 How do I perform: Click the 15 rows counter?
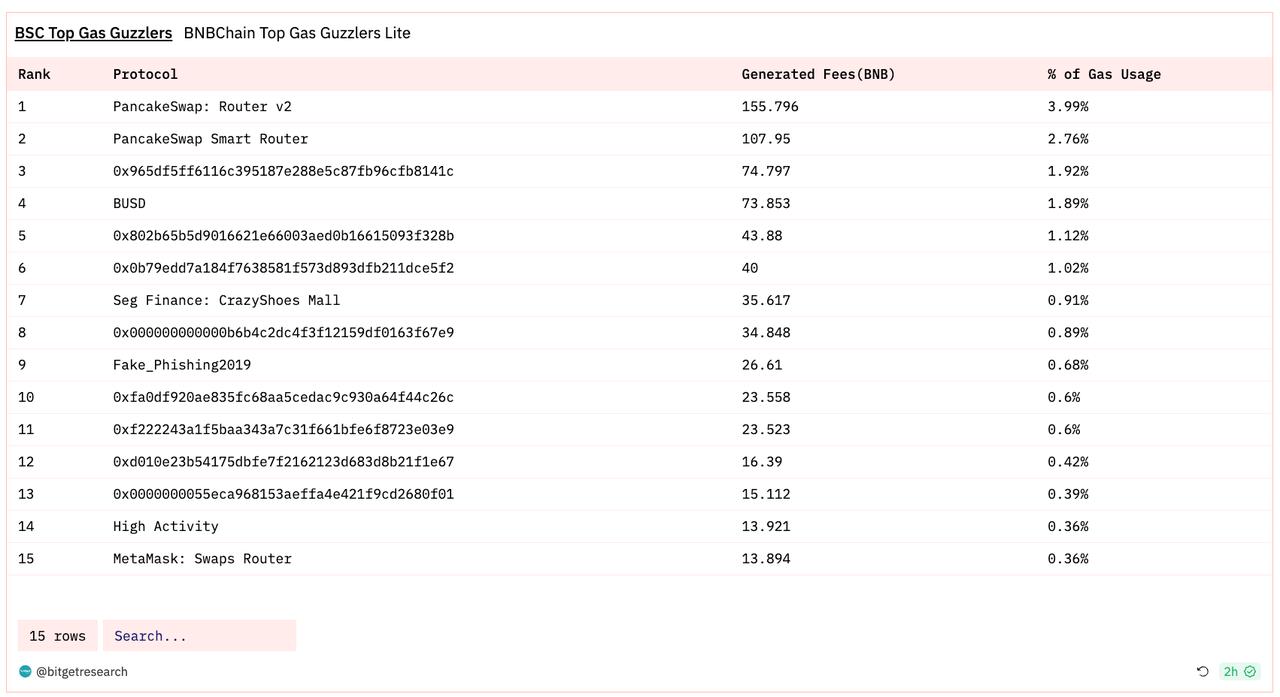pos(57,636)
